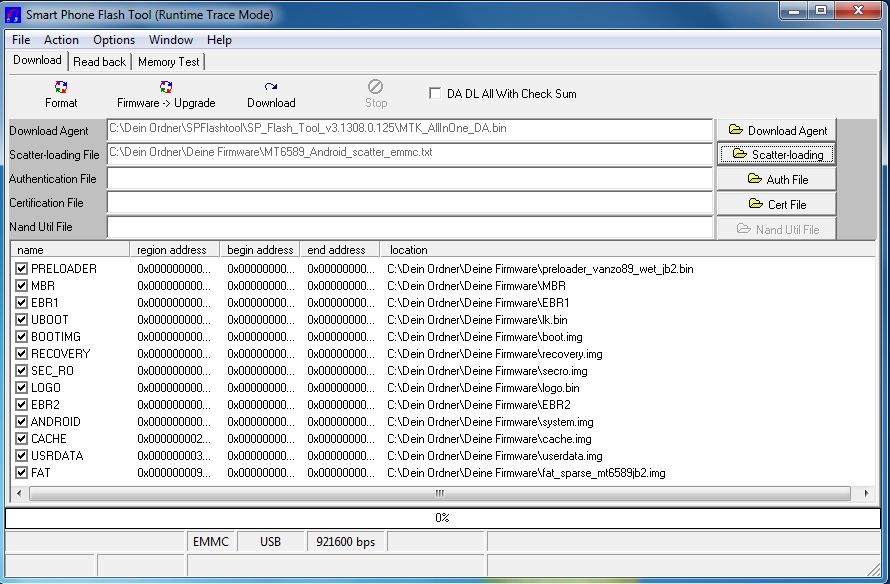
Task: Open the Window menu
Action: (171, 40)
